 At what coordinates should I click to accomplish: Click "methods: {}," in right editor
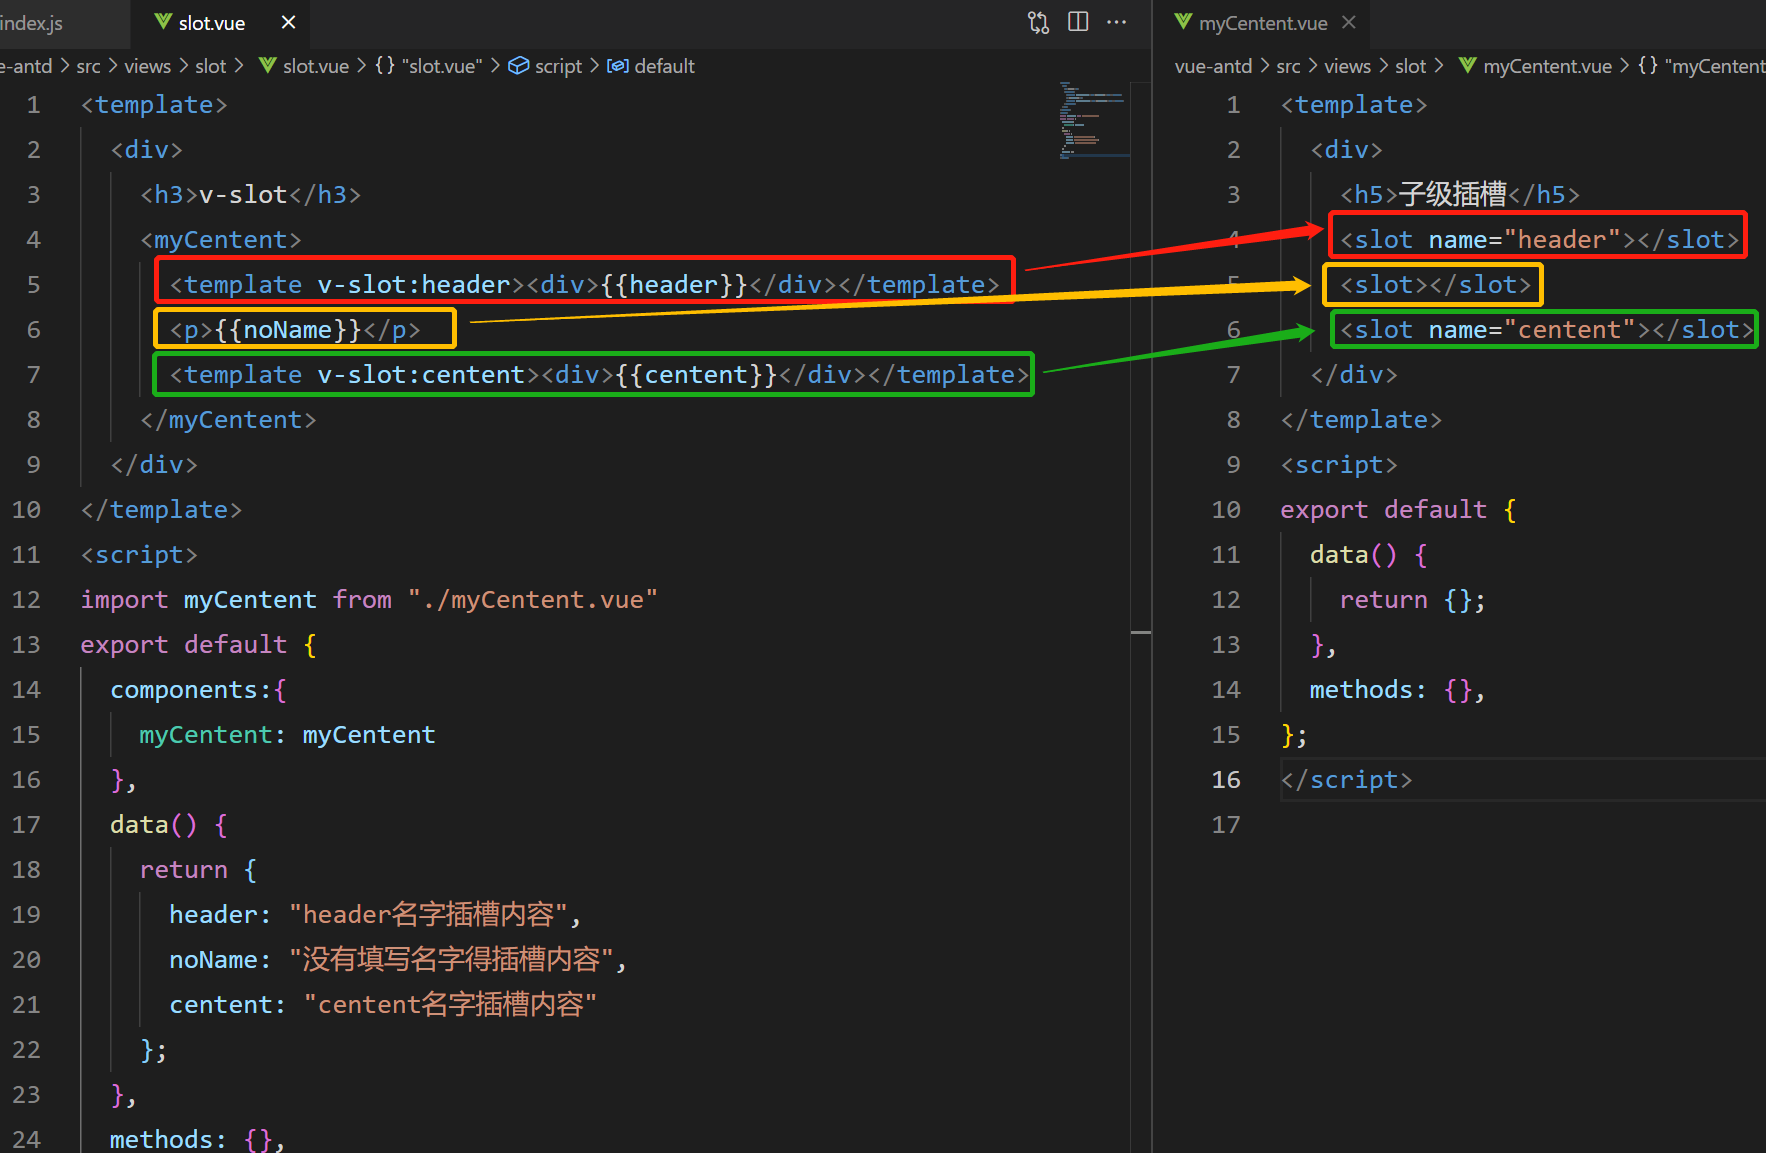pos(1397,690)
